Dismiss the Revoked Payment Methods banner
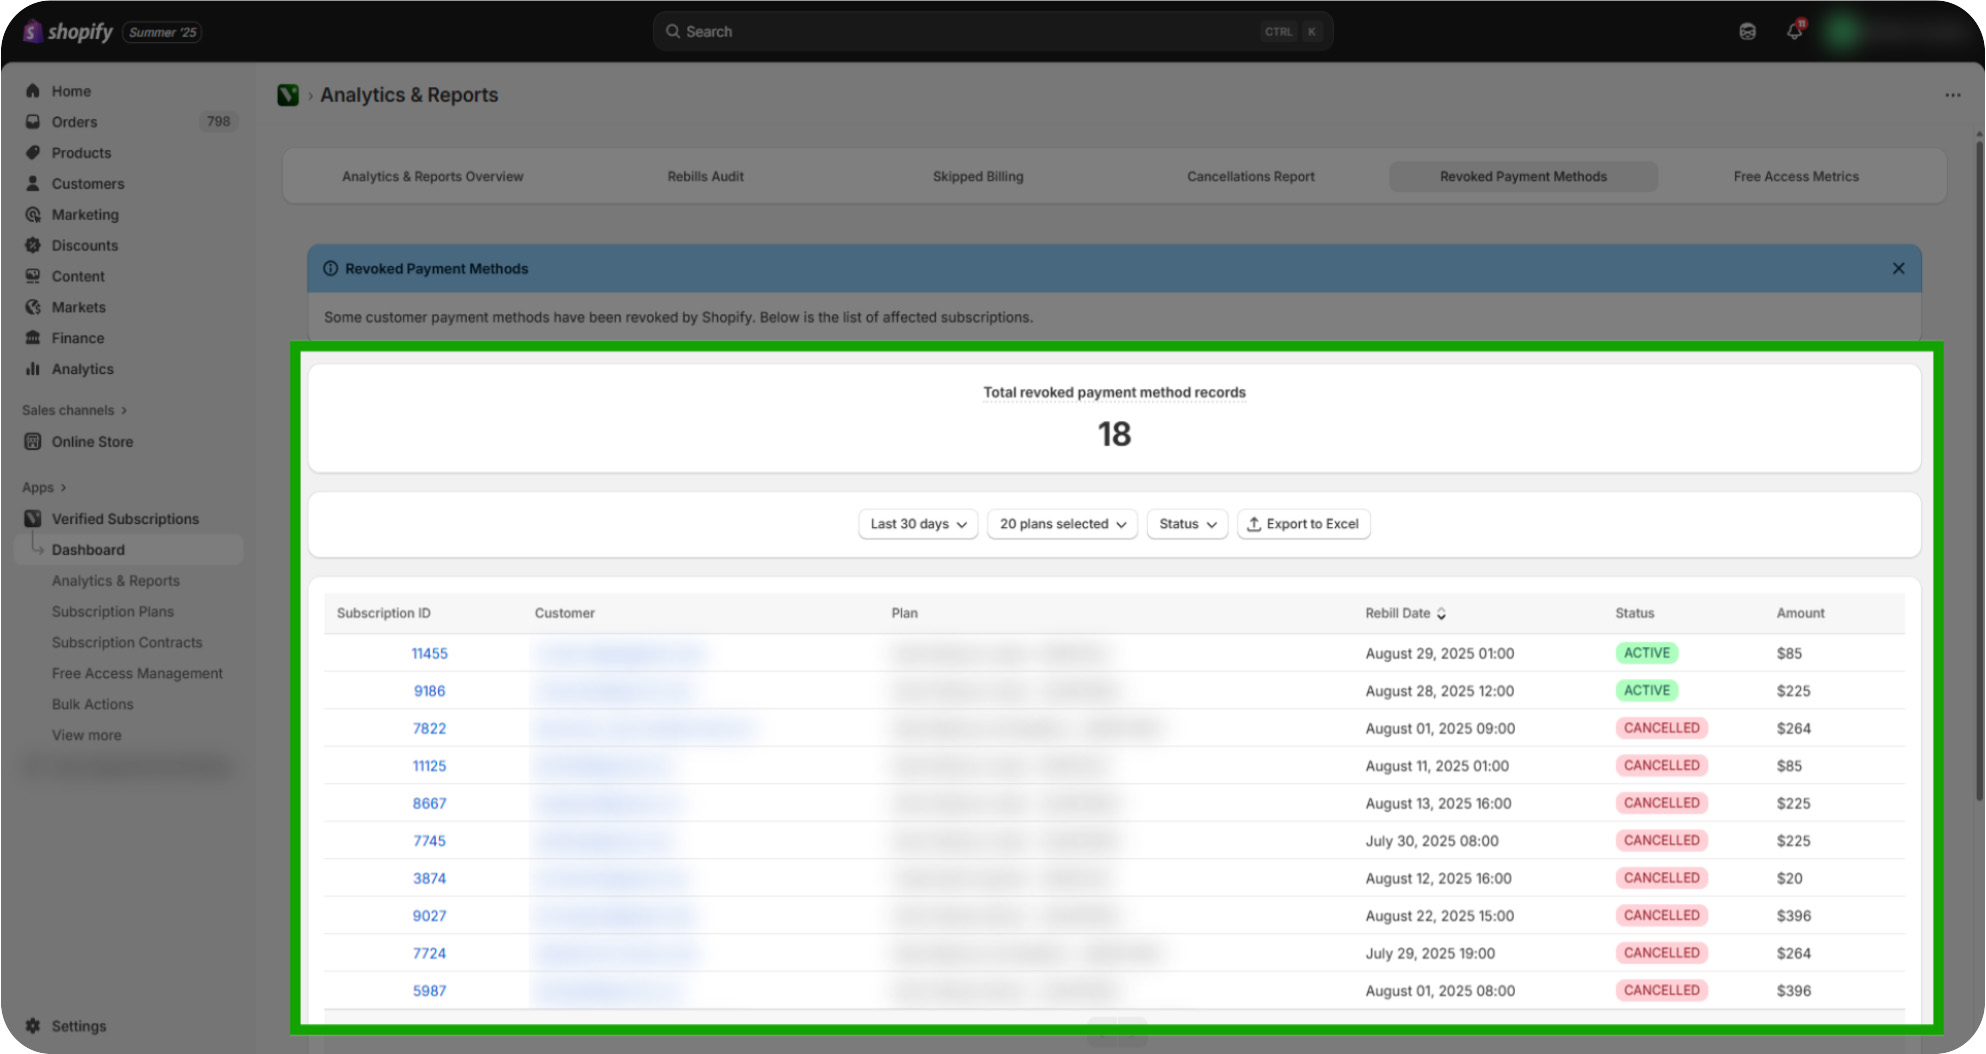Image resolution: width=1986 pixels, height=1054 pixels. click(1898, 269)
